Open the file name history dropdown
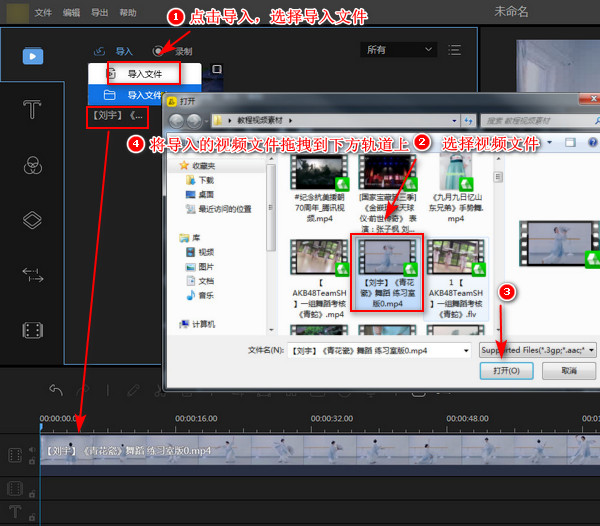This screenshot has width=600, height=526. point(466,350)
